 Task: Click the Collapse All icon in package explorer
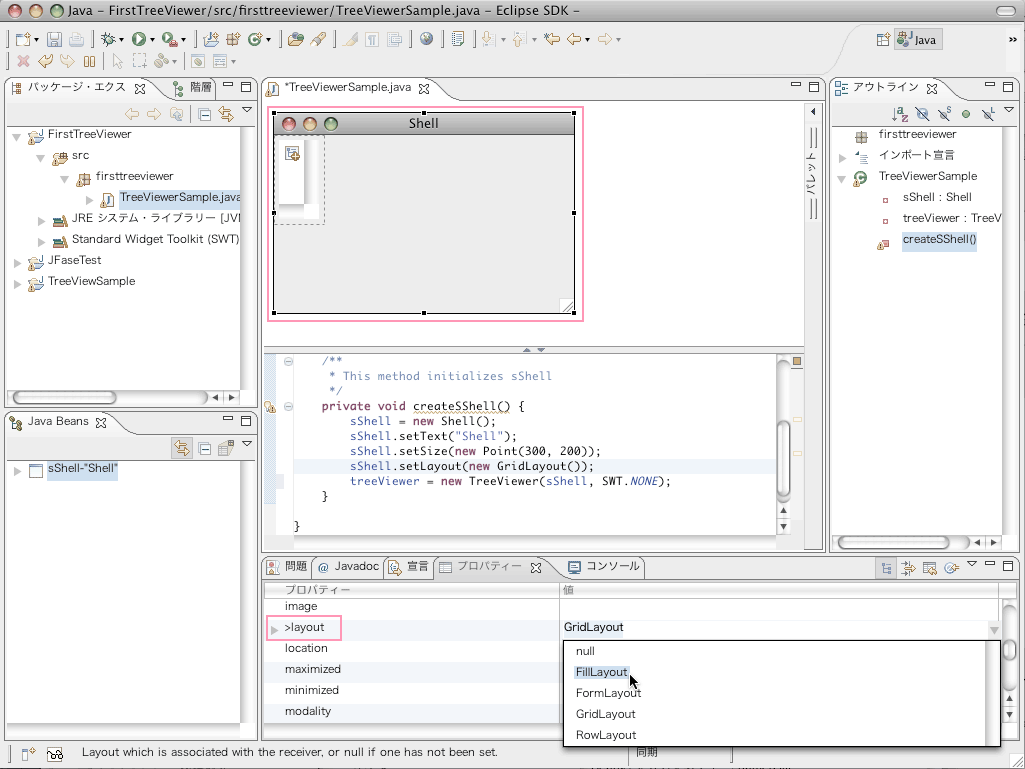click(x=205, y=114)
